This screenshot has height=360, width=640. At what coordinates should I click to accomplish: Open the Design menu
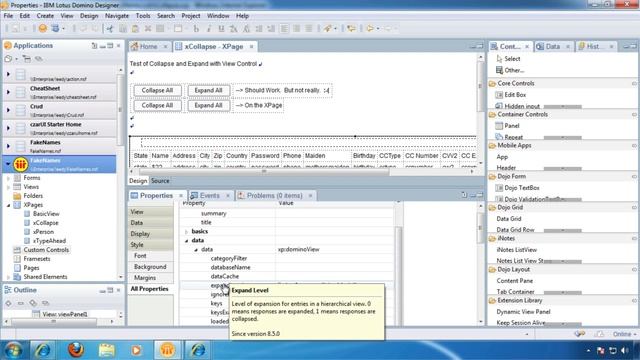(89, 16)
